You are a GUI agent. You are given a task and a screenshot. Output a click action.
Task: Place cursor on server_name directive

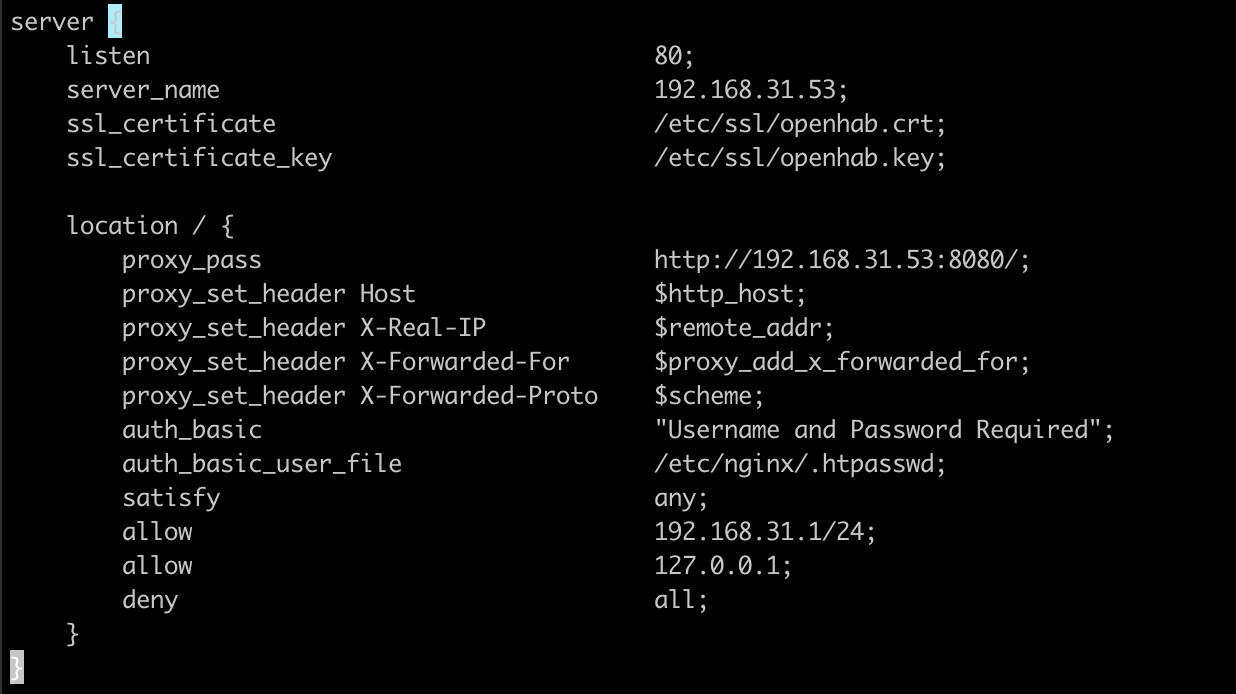(x=143, y=90)
